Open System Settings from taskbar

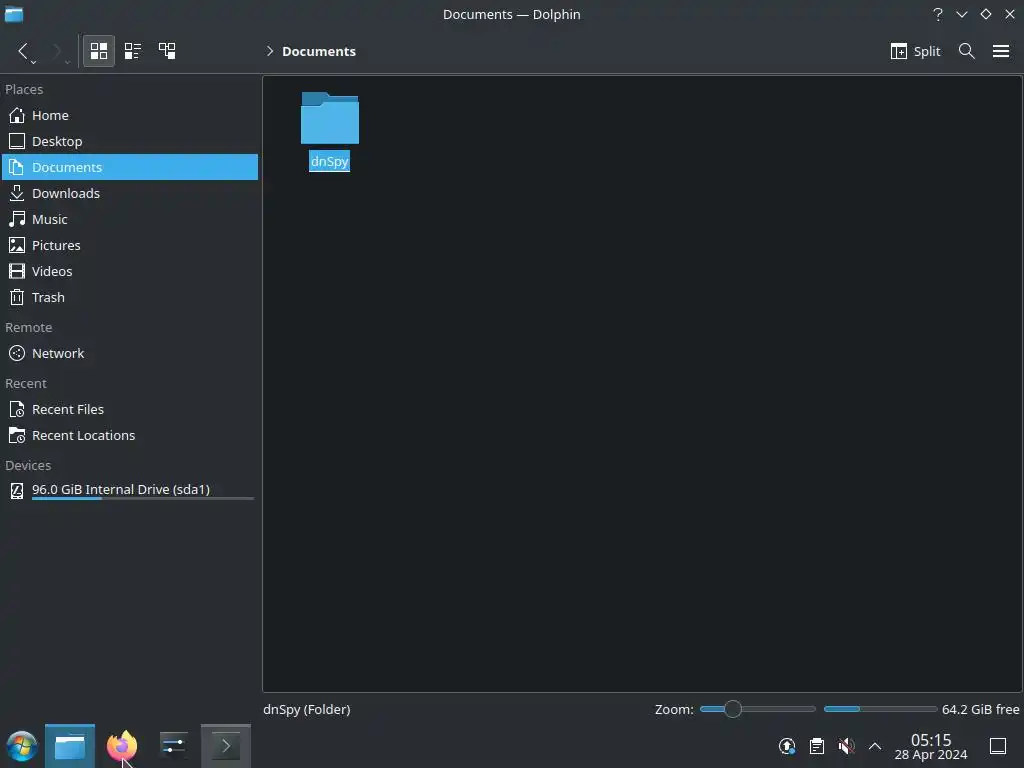coord(173,746)
